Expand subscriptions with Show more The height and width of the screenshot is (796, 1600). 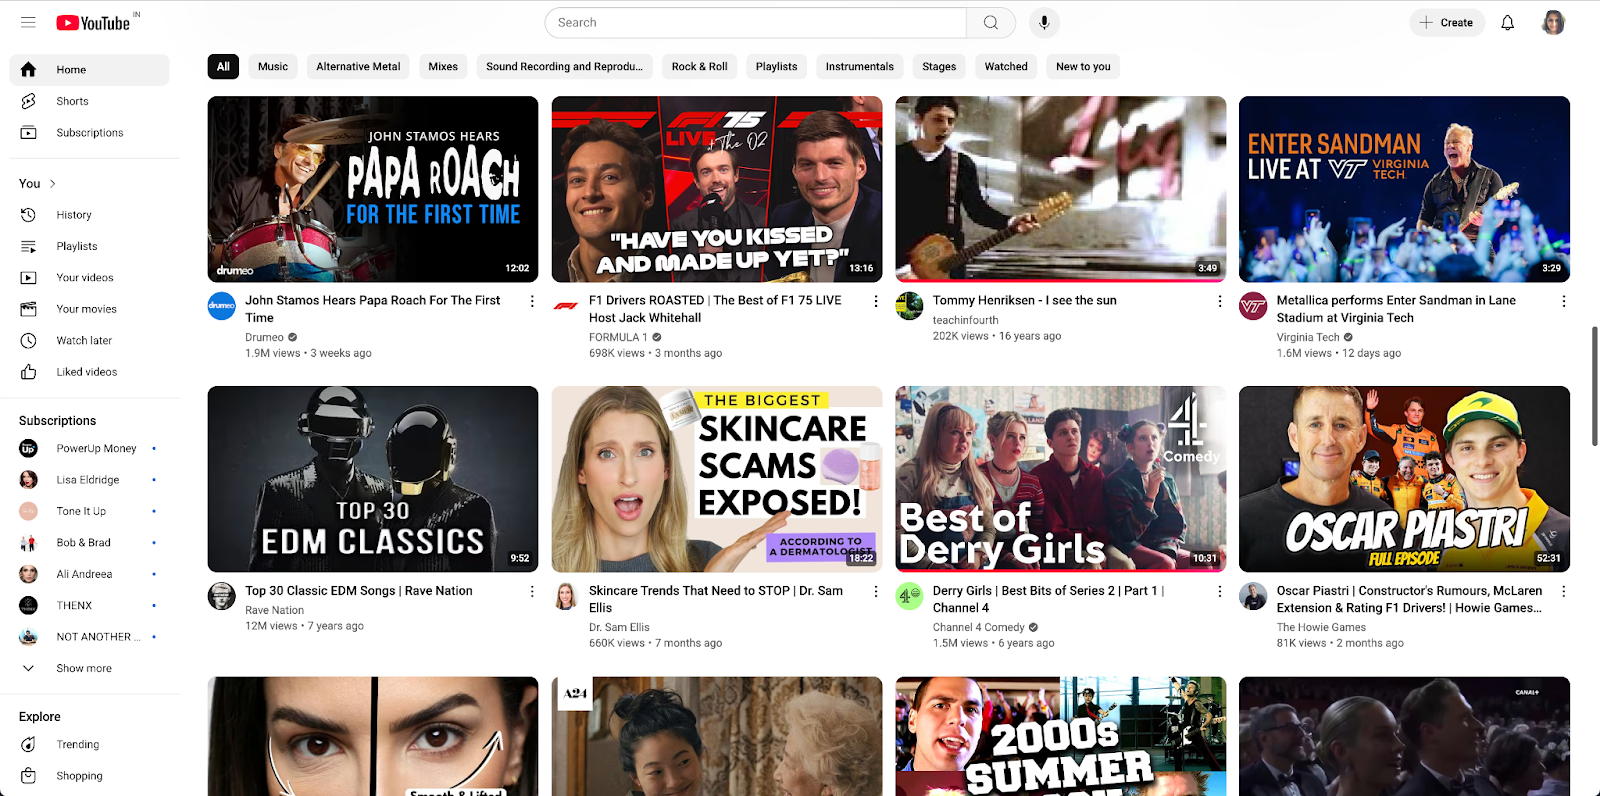pyautogui.click(x=89, y=668)
